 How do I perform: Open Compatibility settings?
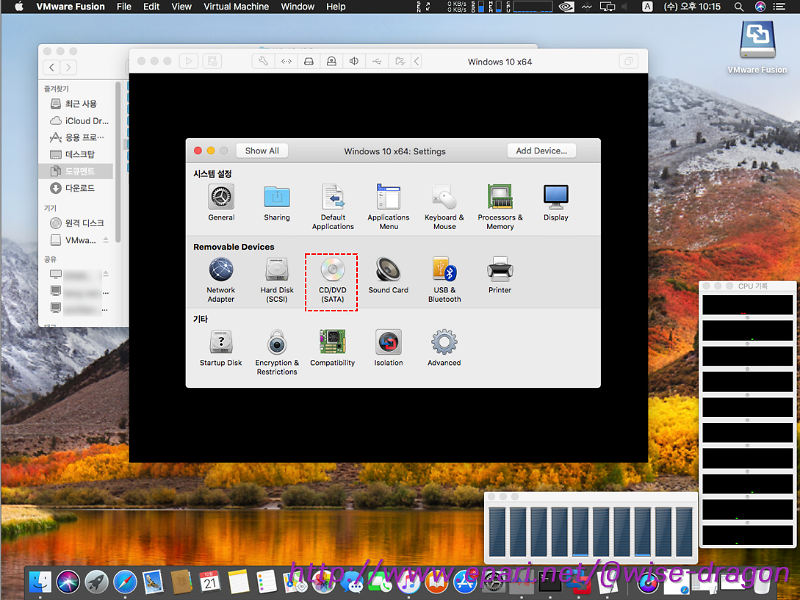pyautogui.click(x=332, y=348)
